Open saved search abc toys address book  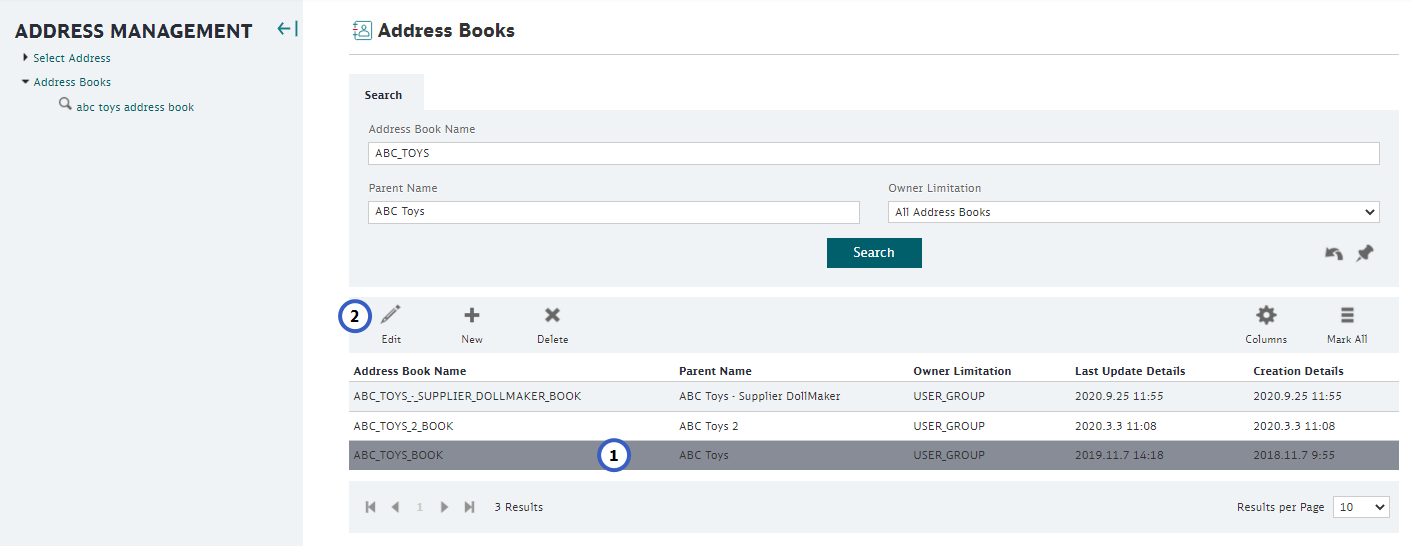pos(135,107)
